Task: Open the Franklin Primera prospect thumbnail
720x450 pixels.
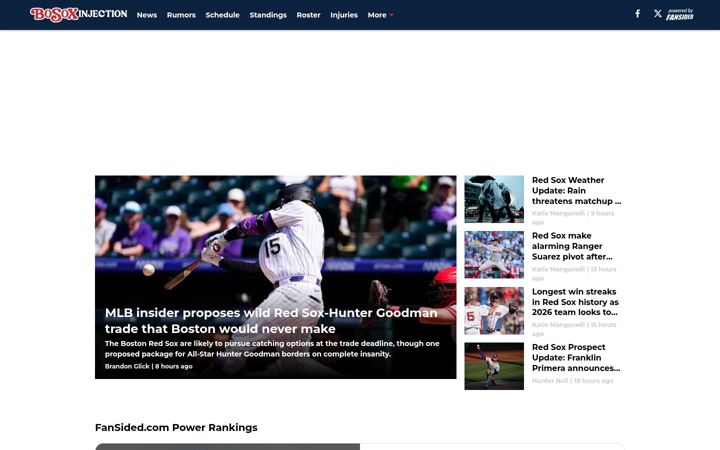Action: tap(494, 366)
